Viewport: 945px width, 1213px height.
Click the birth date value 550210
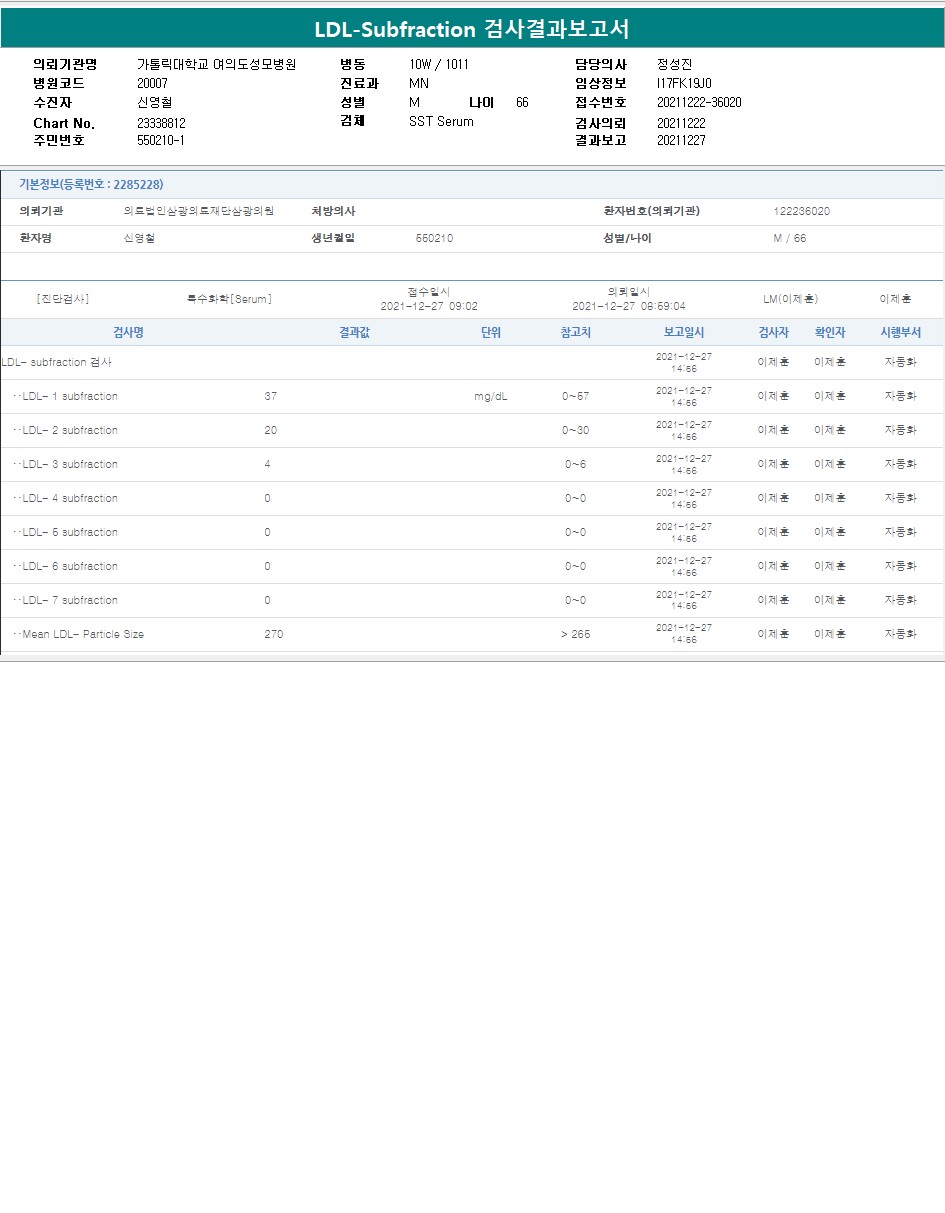coord(434,238)
